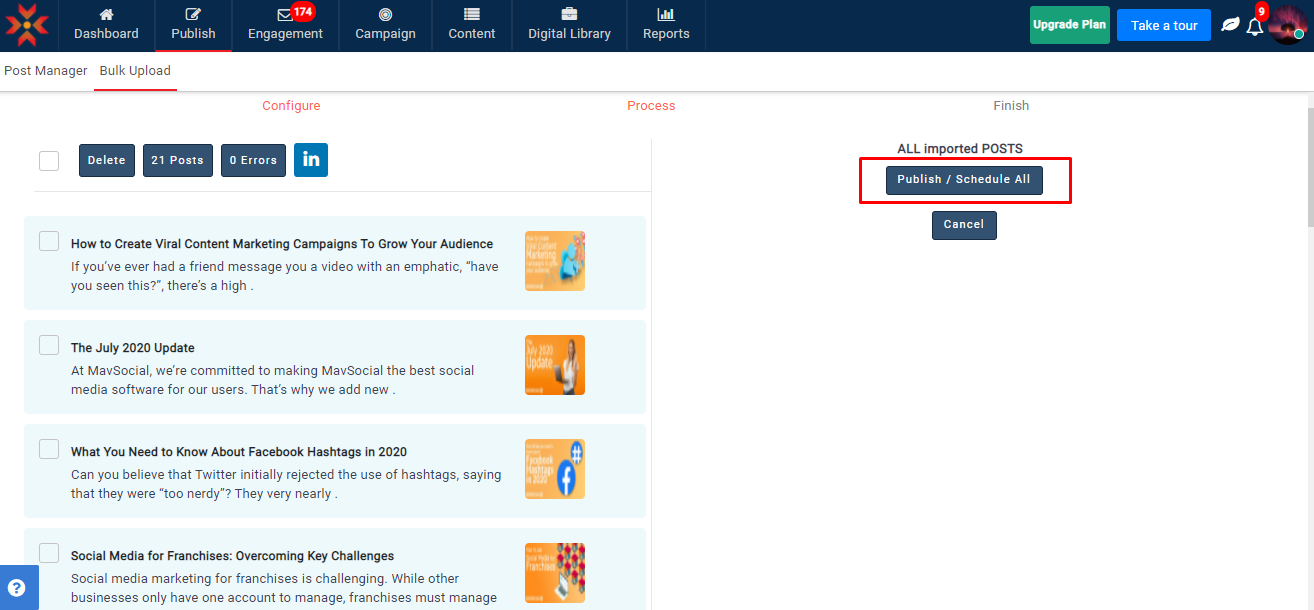Tick the Facebook Hashtags post checkbox
This screenshot has width=1314, height=610.
(49, 449)
